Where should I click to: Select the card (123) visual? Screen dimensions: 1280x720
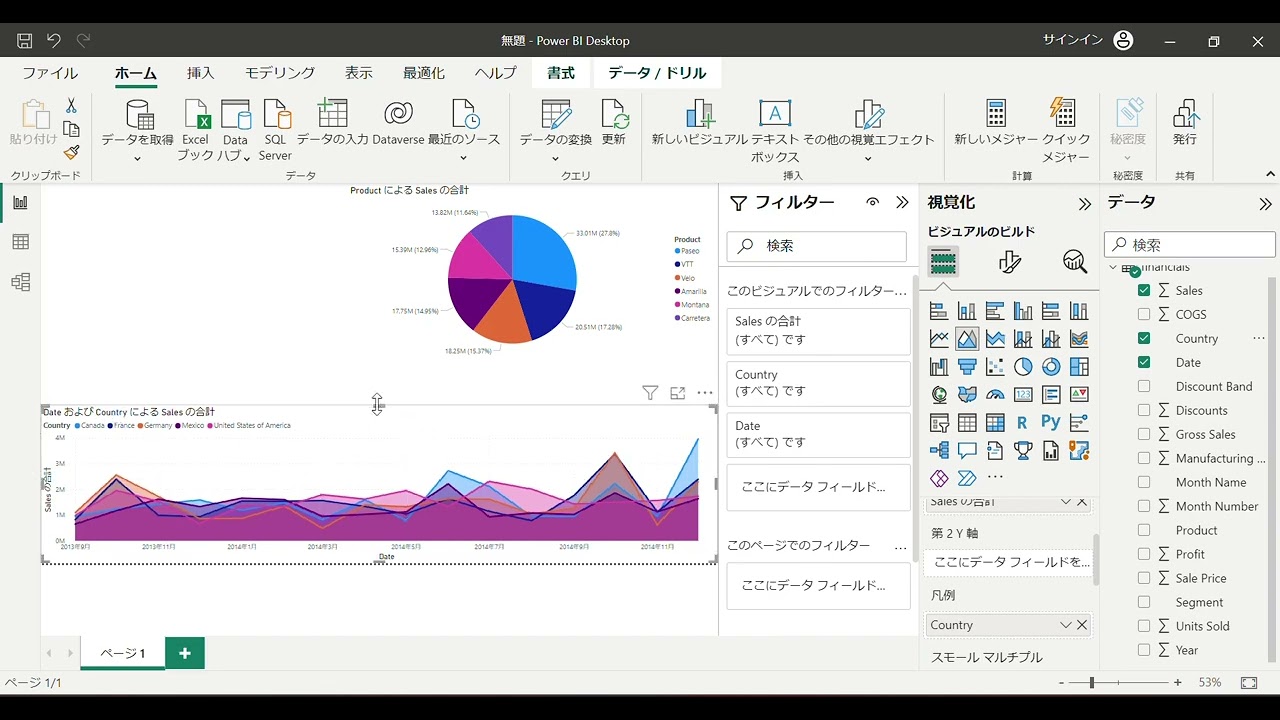(1023, 395)
